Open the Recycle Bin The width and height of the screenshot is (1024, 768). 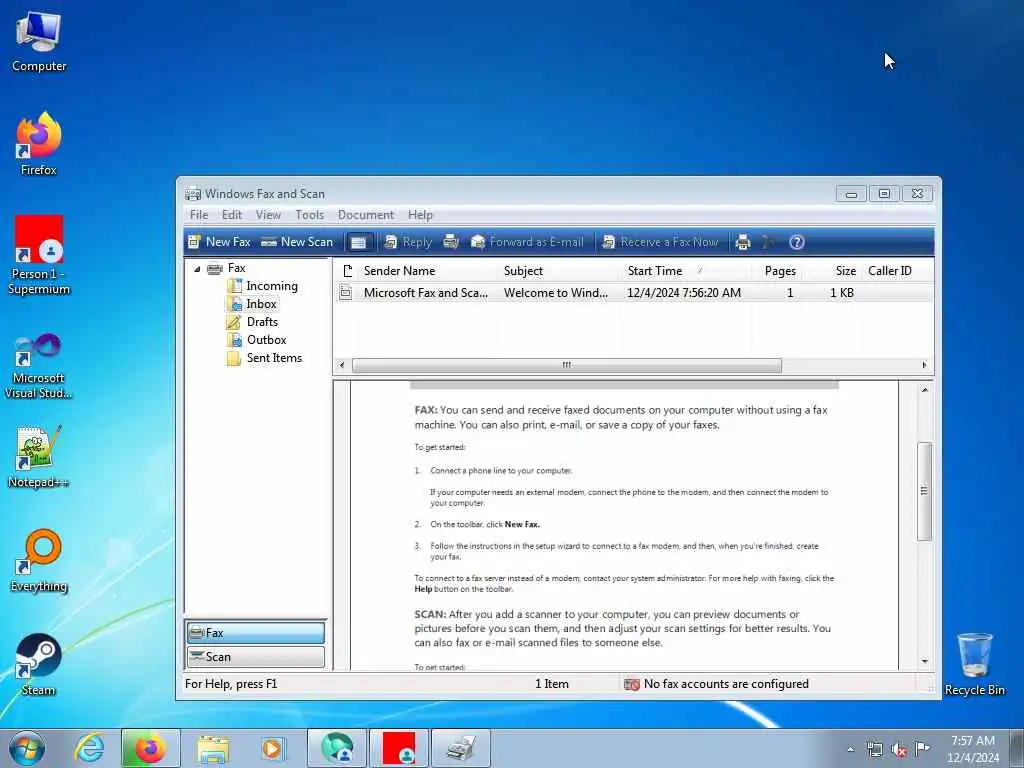pyautogui.click(x=974, y=665)
